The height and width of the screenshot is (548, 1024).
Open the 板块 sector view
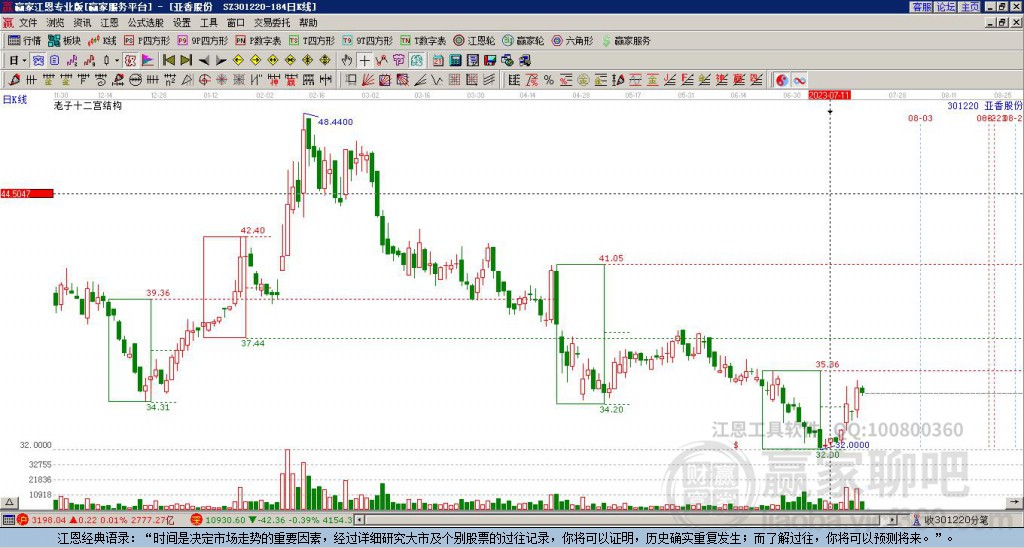65,40
